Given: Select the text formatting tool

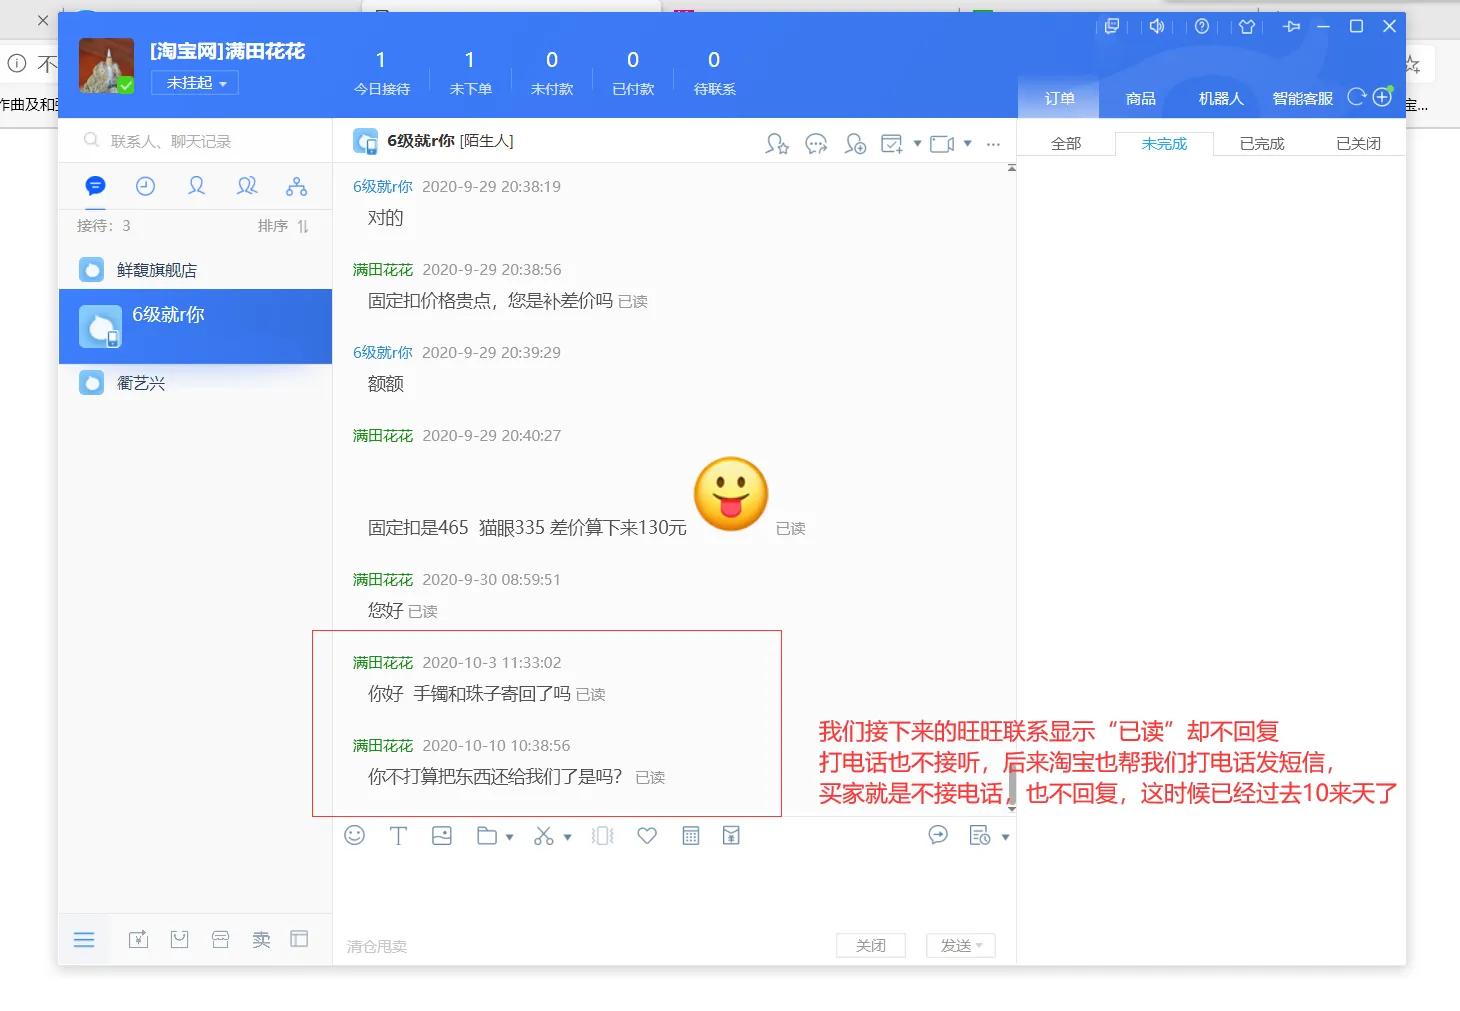Looking at the screenshot, I should coord(398,835).
